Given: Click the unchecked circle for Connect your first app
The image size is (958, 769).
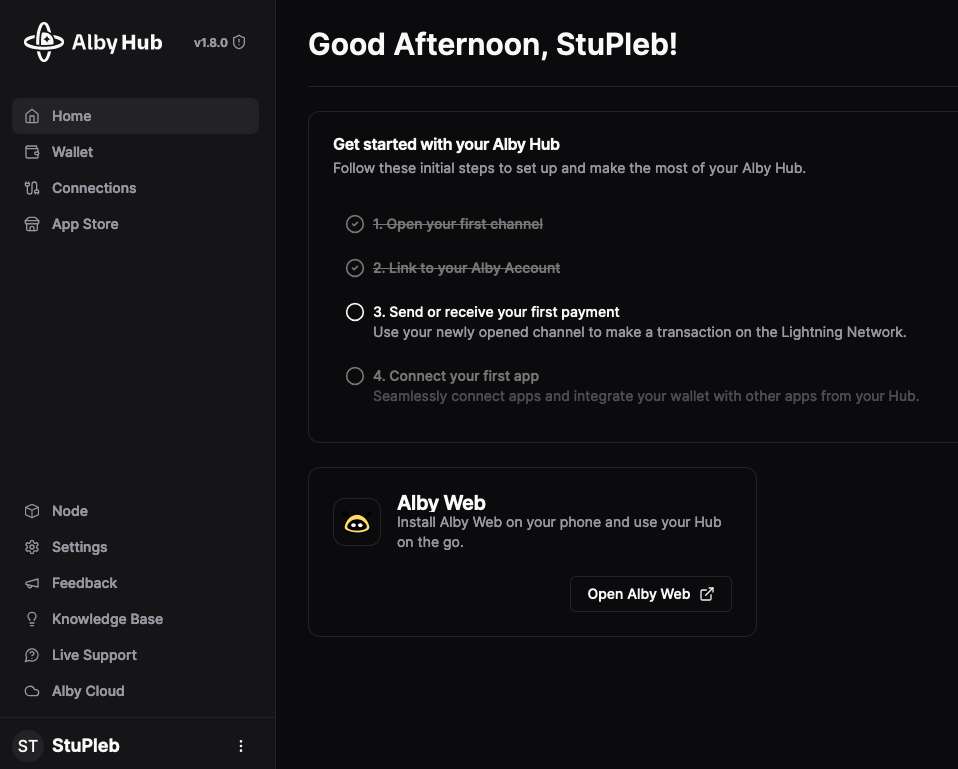Looking at the screenshot, I should [354, 376].
